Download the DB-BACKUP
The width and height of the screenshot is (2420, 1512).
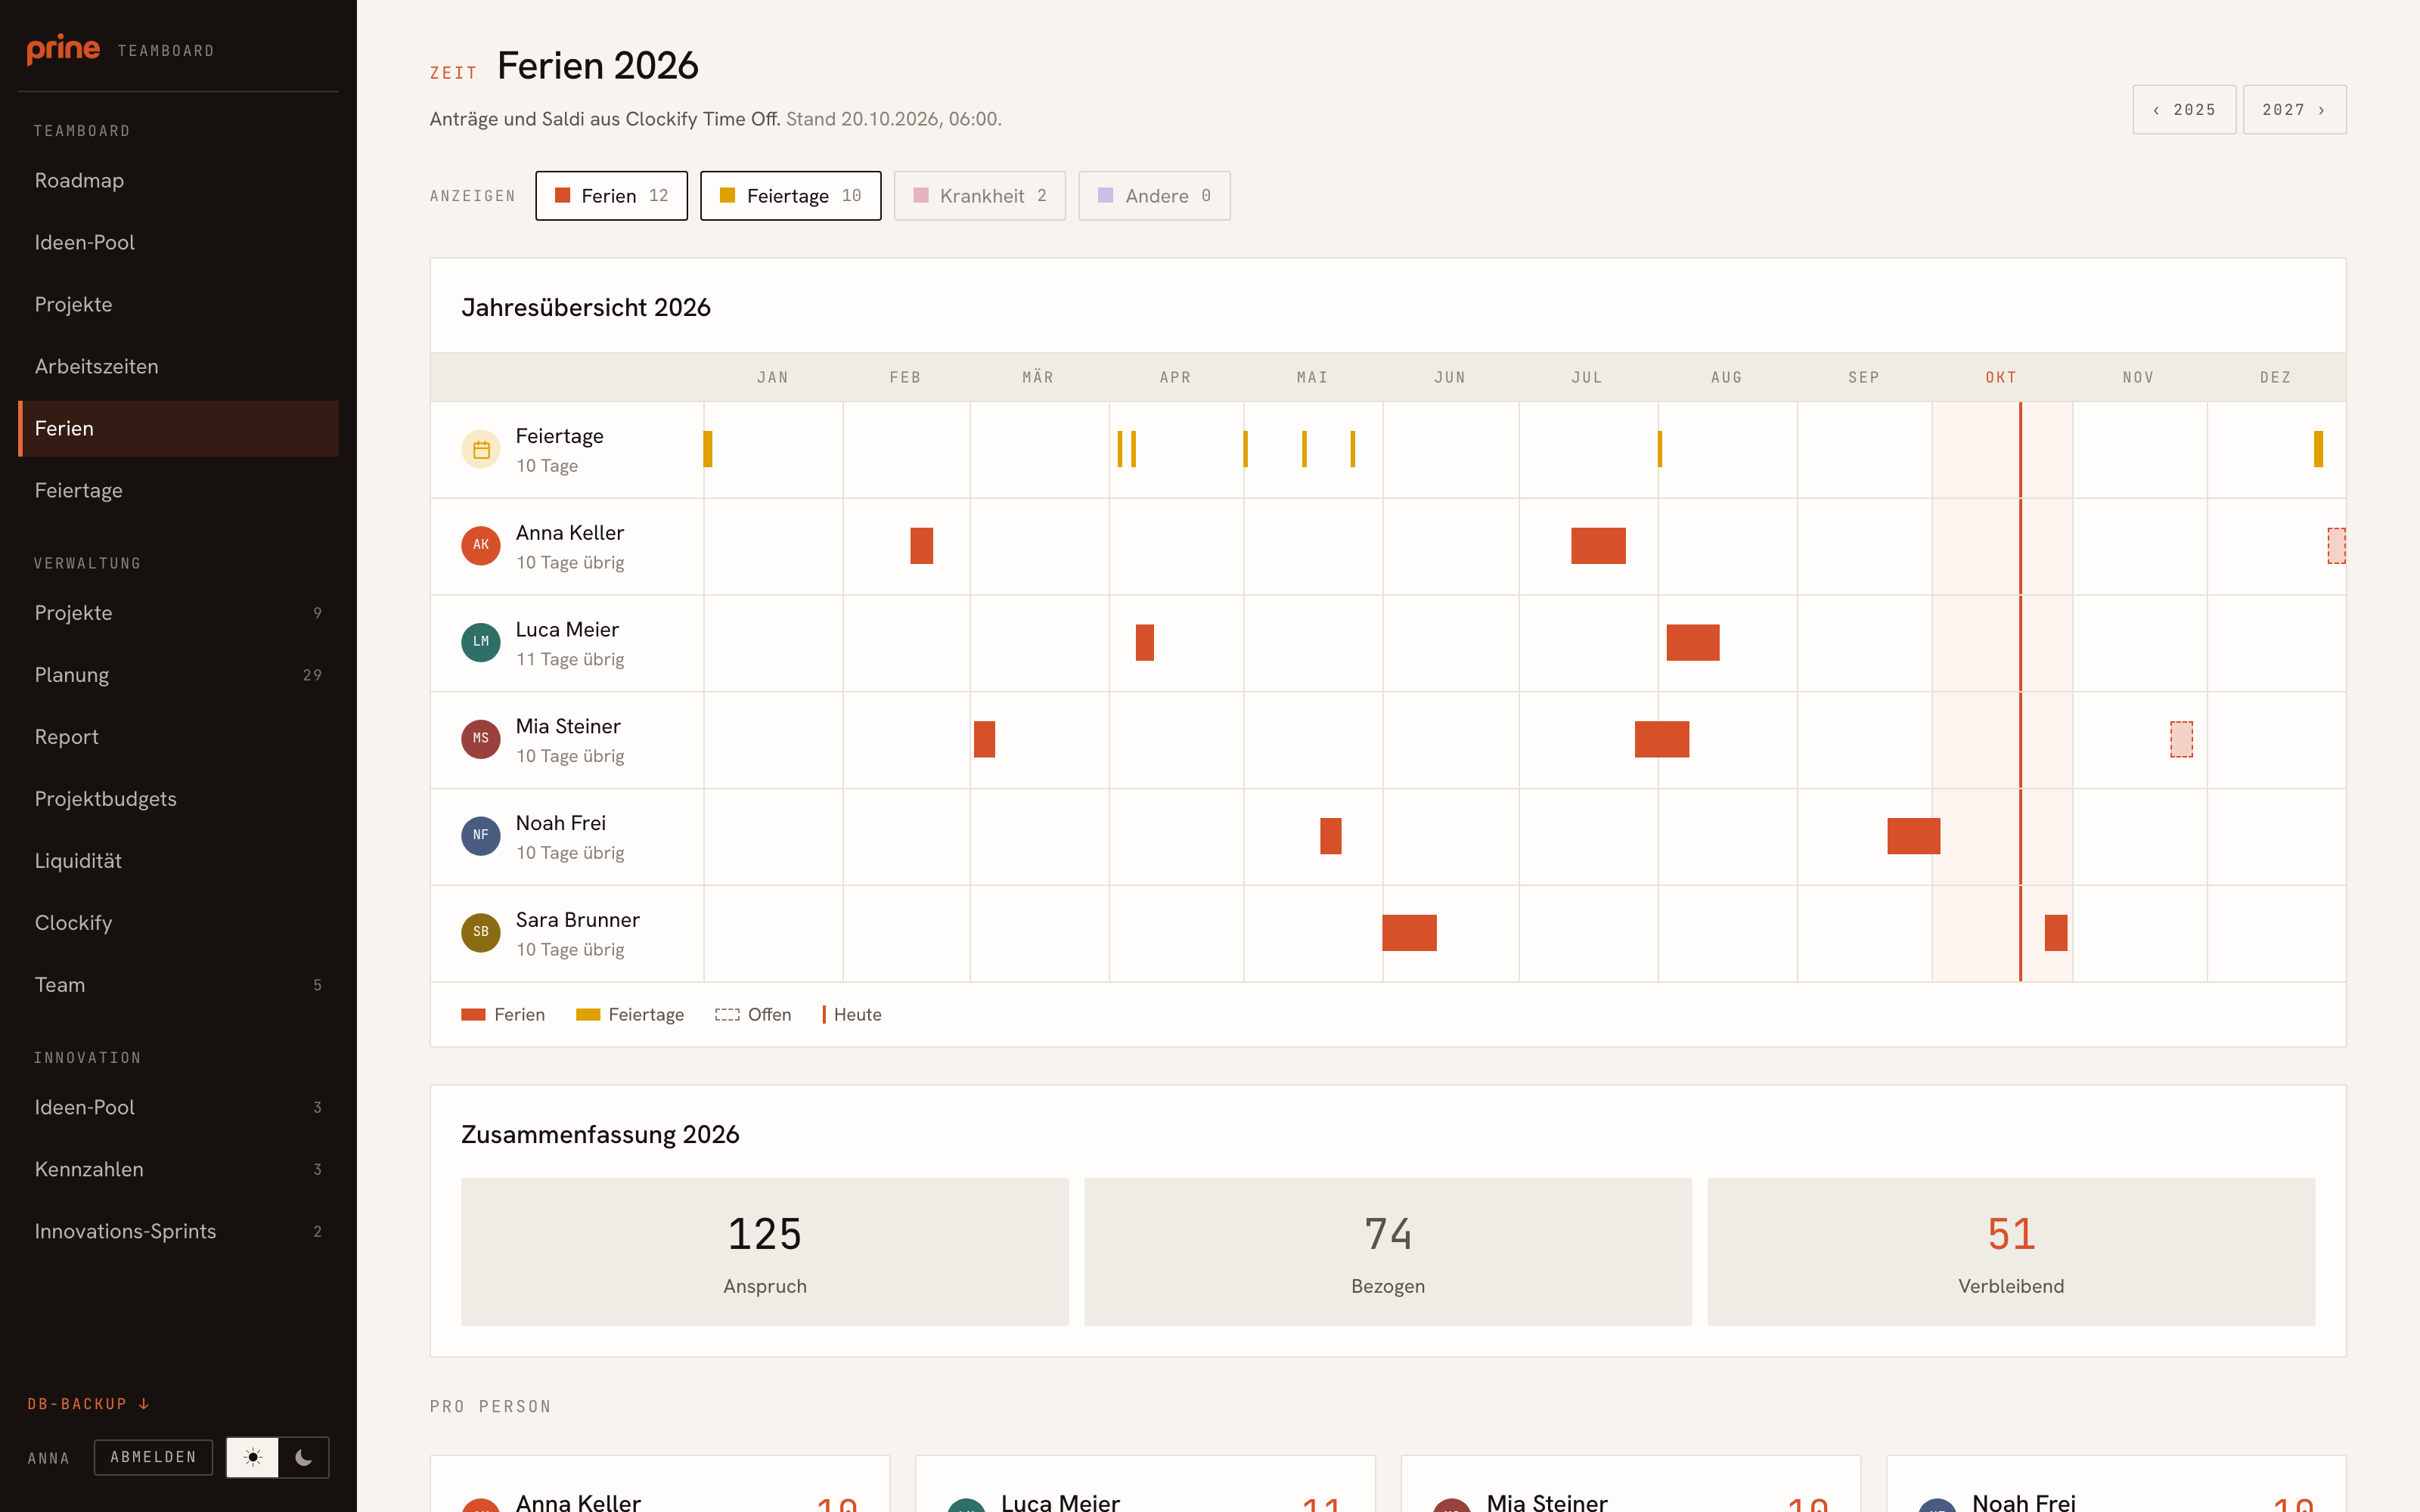(88, 1404)
